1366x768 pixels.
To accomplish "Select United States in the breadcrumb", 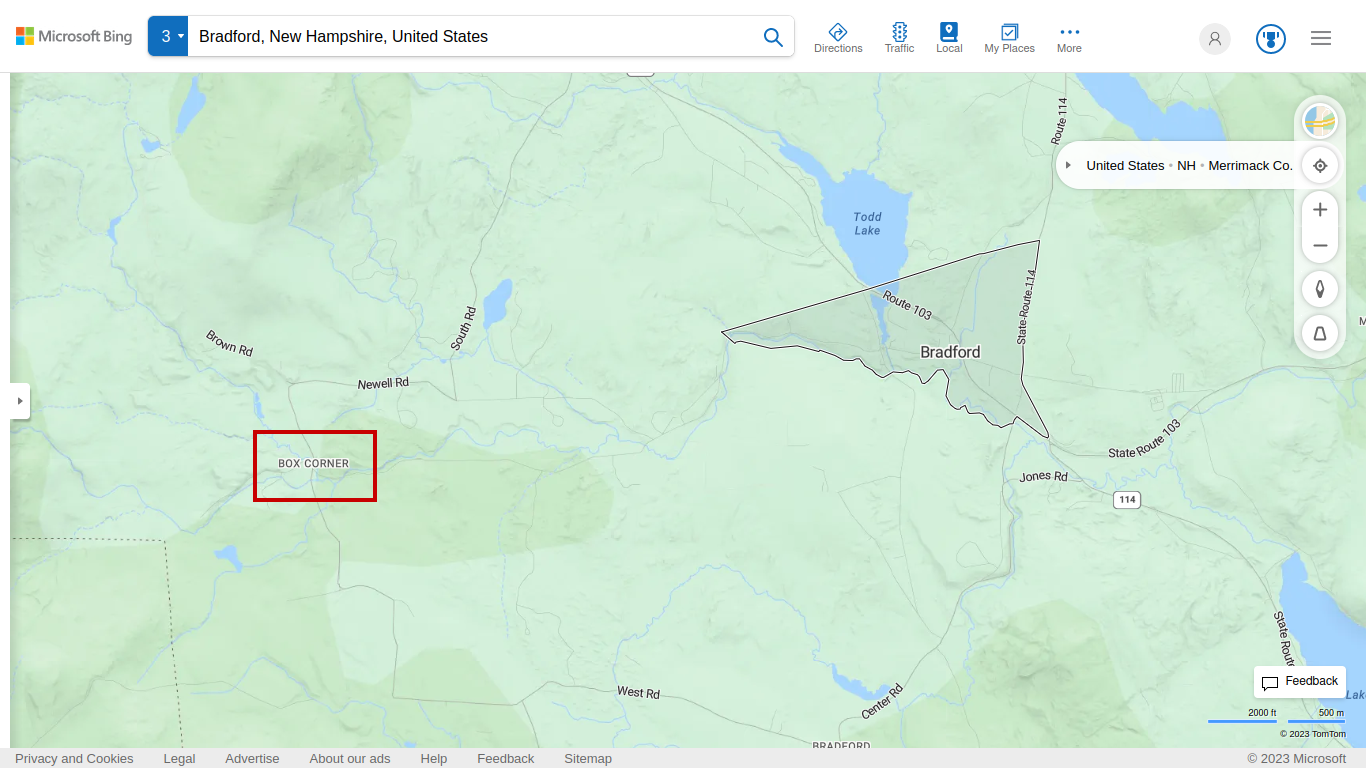I will (1125, 166).
